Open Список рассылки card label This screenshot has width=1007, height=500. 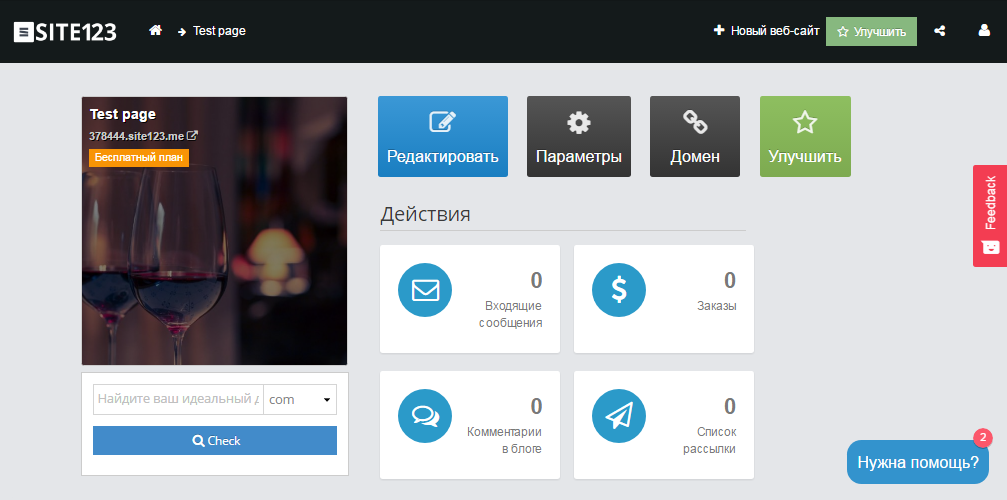[710, 440]
